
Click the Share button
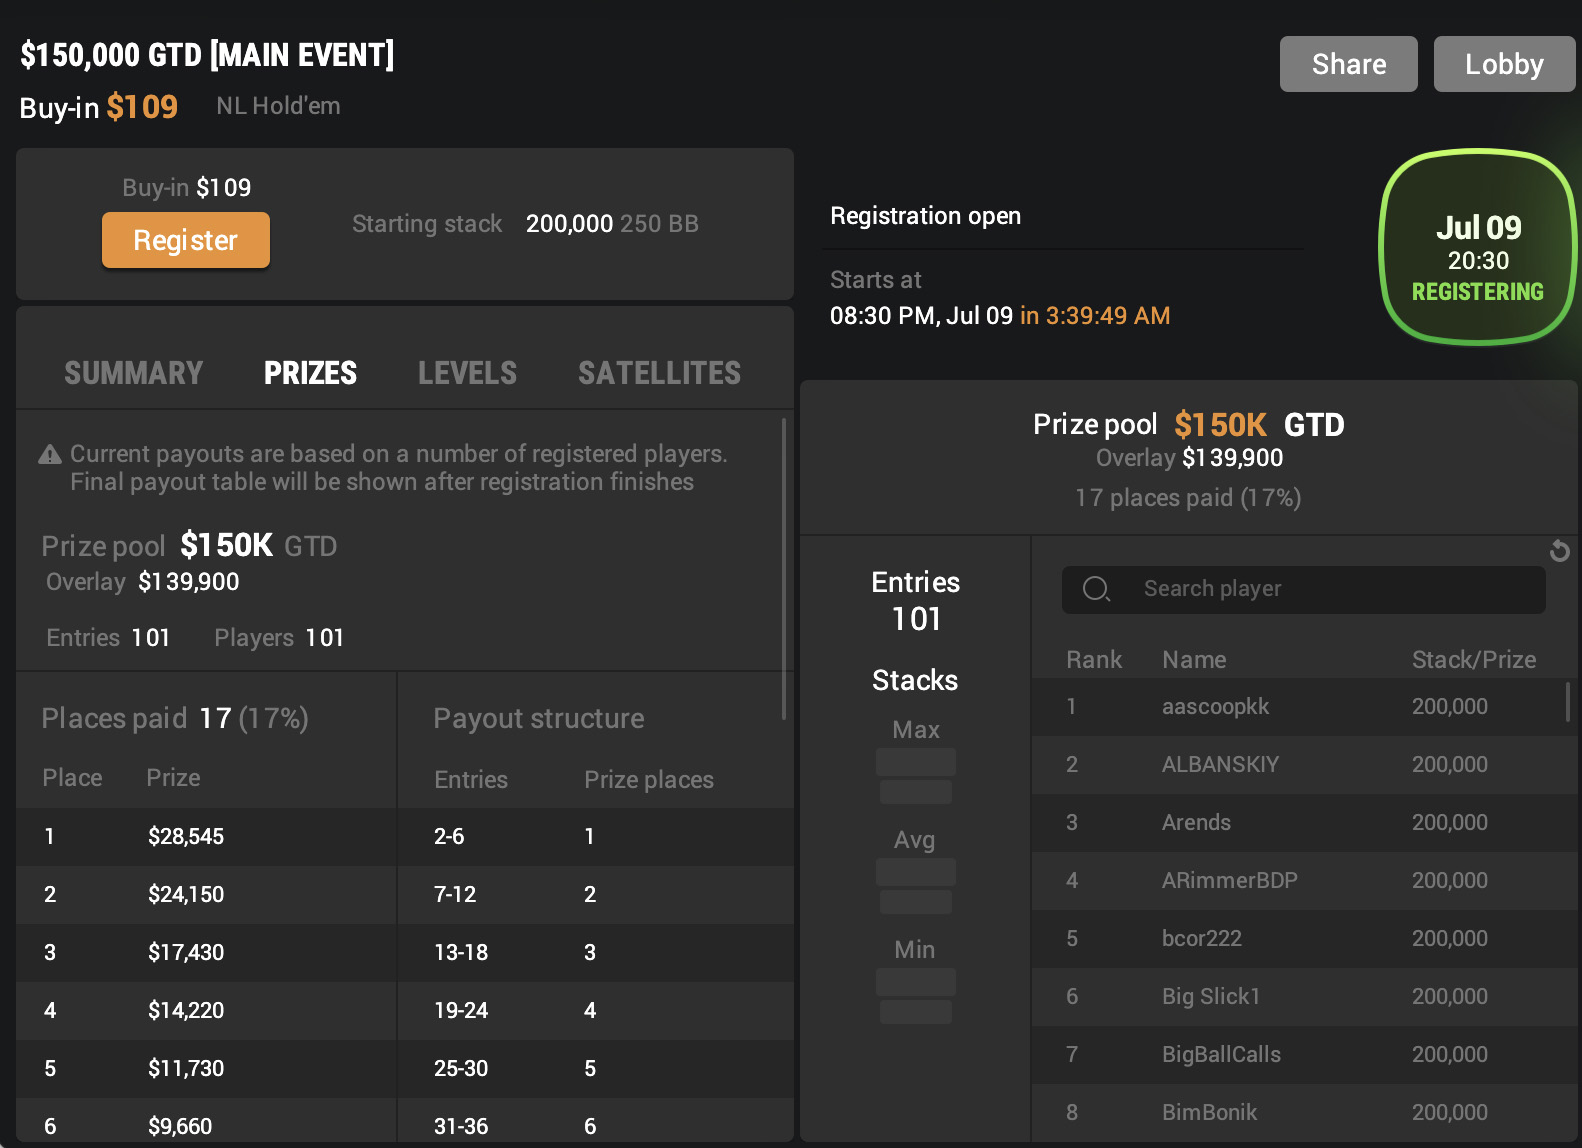click(1348, 64)
